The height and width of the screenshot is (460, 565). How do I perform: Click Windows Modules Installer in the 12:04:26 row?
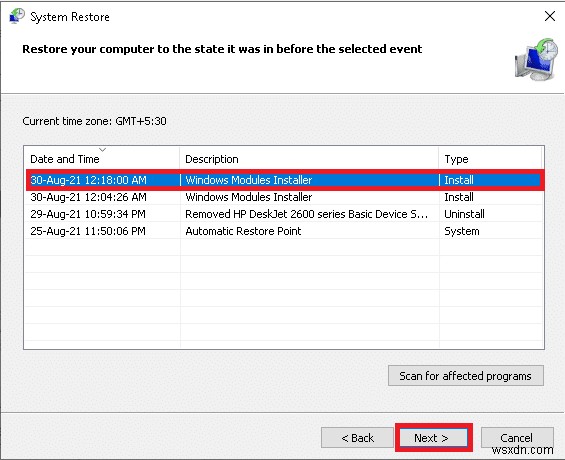249,197
